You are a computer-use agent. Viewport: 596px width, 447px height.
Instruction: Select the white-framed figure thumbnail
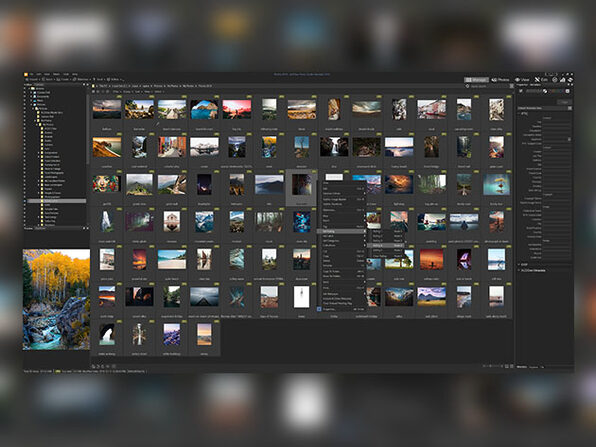coord(301,297)
